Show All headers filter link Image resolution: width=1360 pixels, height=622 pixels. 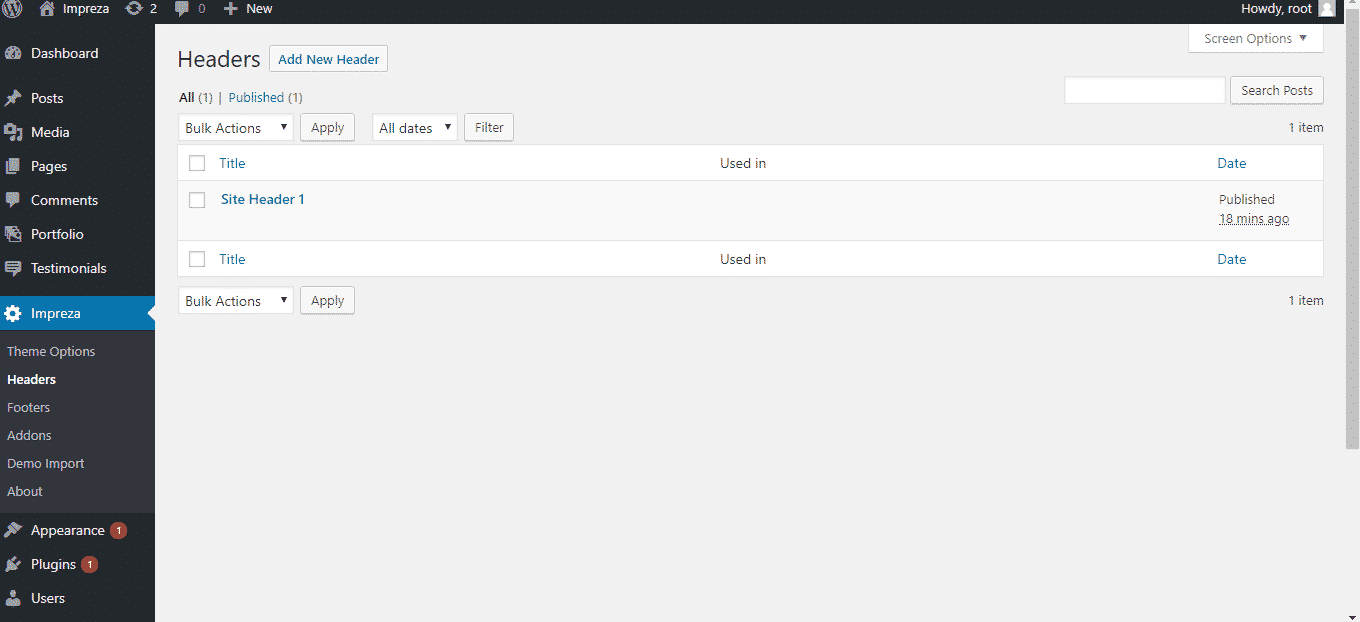pyautogui.click(x=187, y=98)
